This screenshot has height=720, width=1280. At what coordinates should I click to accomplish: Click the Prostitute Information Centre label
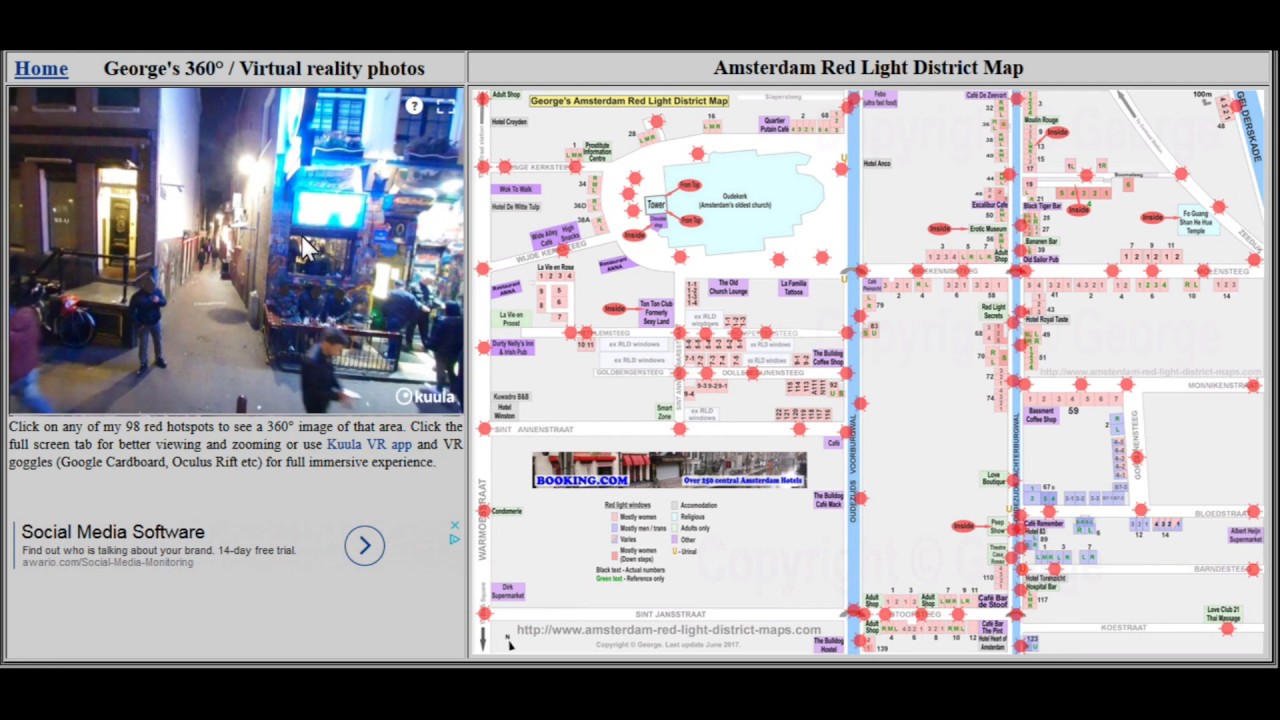click(x=597, y=152)
